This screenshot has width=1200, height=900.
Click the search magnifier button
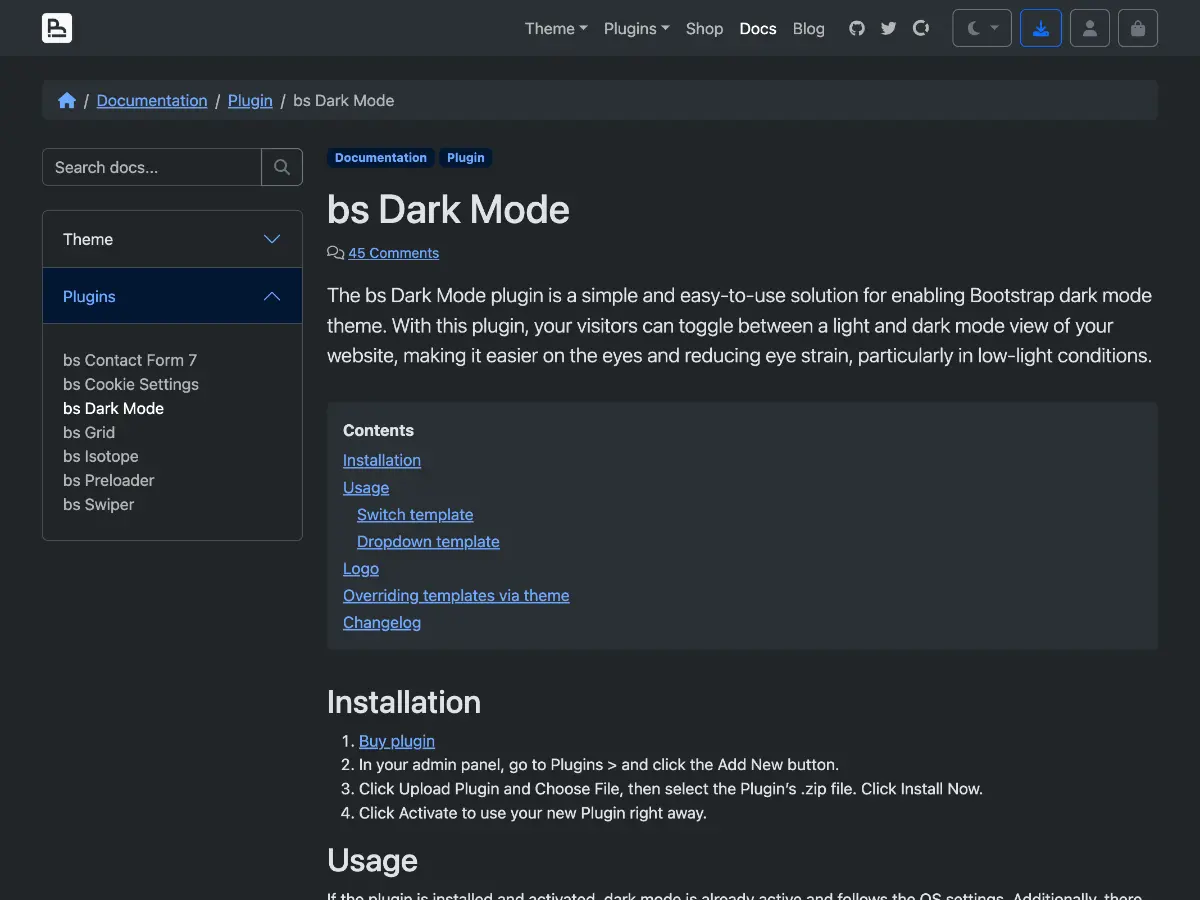pos(282,167)
